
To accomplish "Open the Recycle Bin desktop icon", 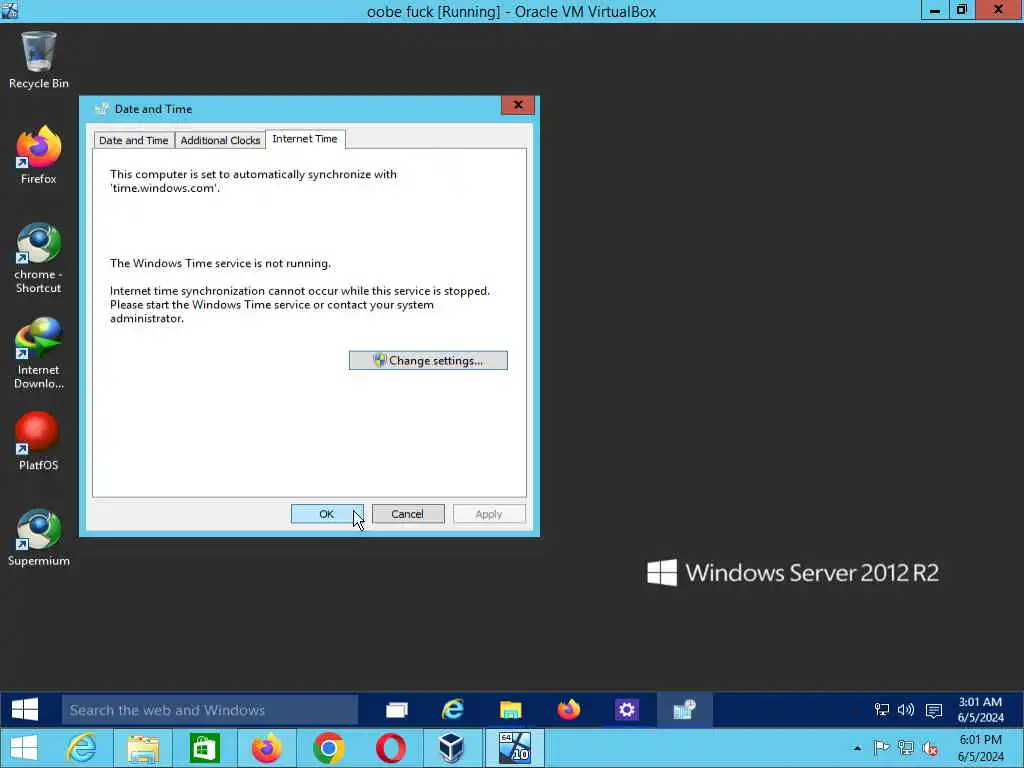I will pyautogui.click(x=39, y=60).
